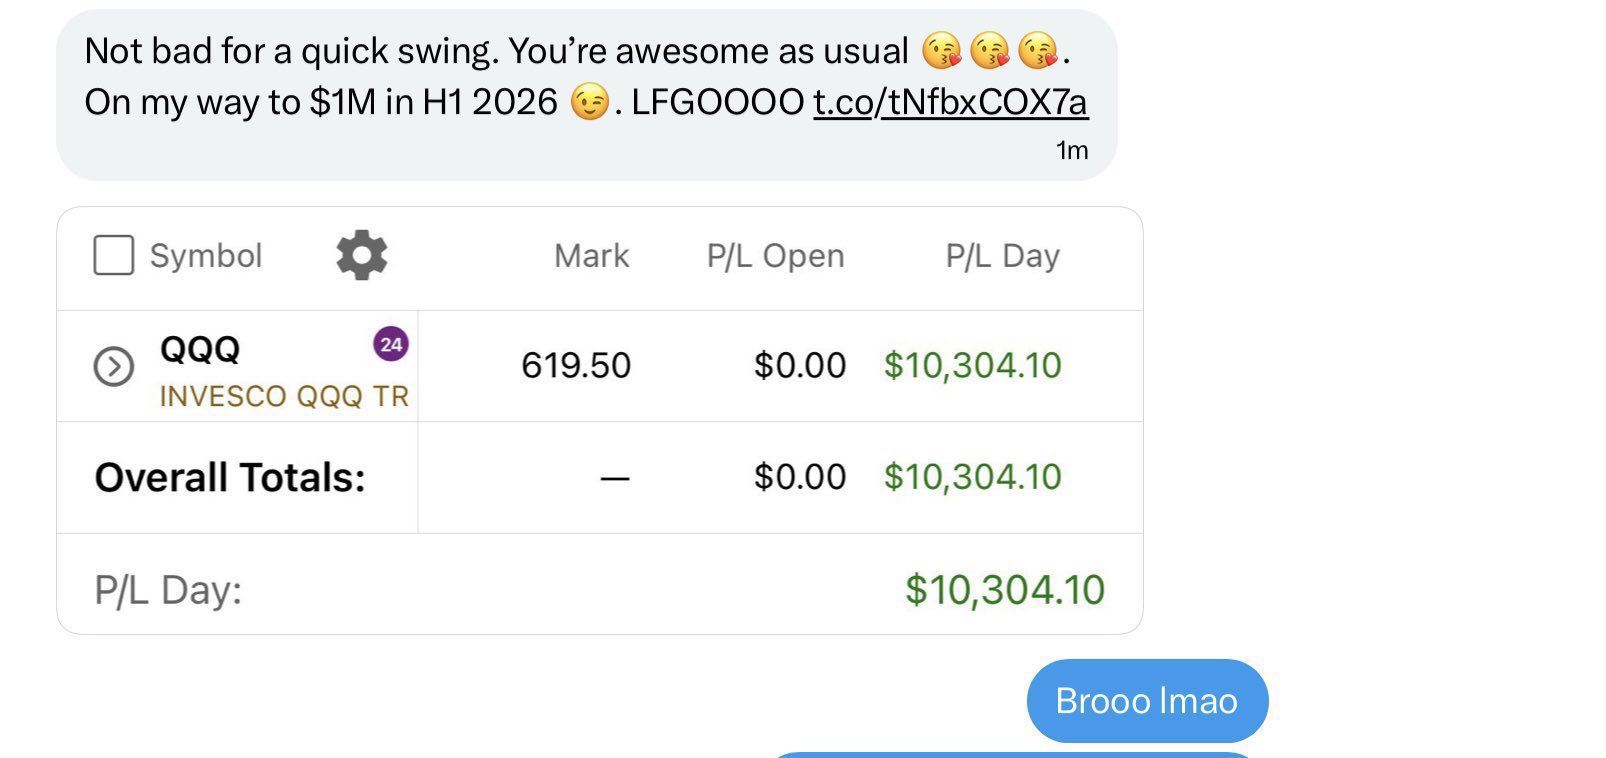1606x758 pixels.
Task: Open the t.co/tNfbxCOX7a link
Action: [950, 102]
